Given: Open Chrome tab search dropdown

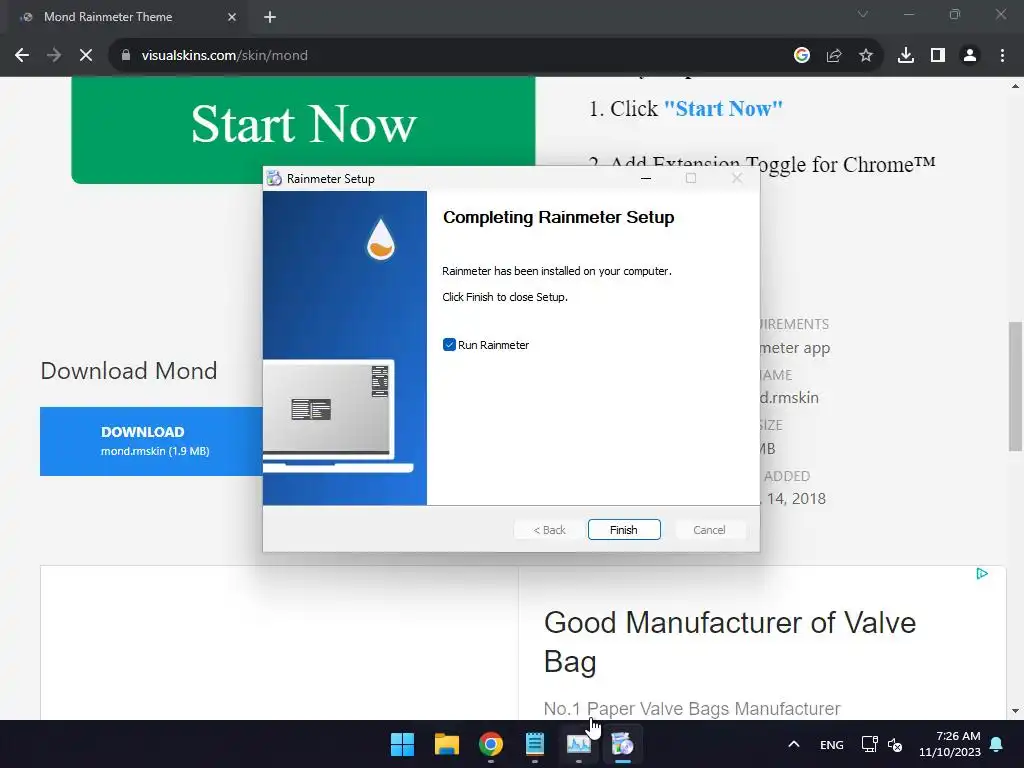Looking at the screenshot, I should click(x=863, y=14).
